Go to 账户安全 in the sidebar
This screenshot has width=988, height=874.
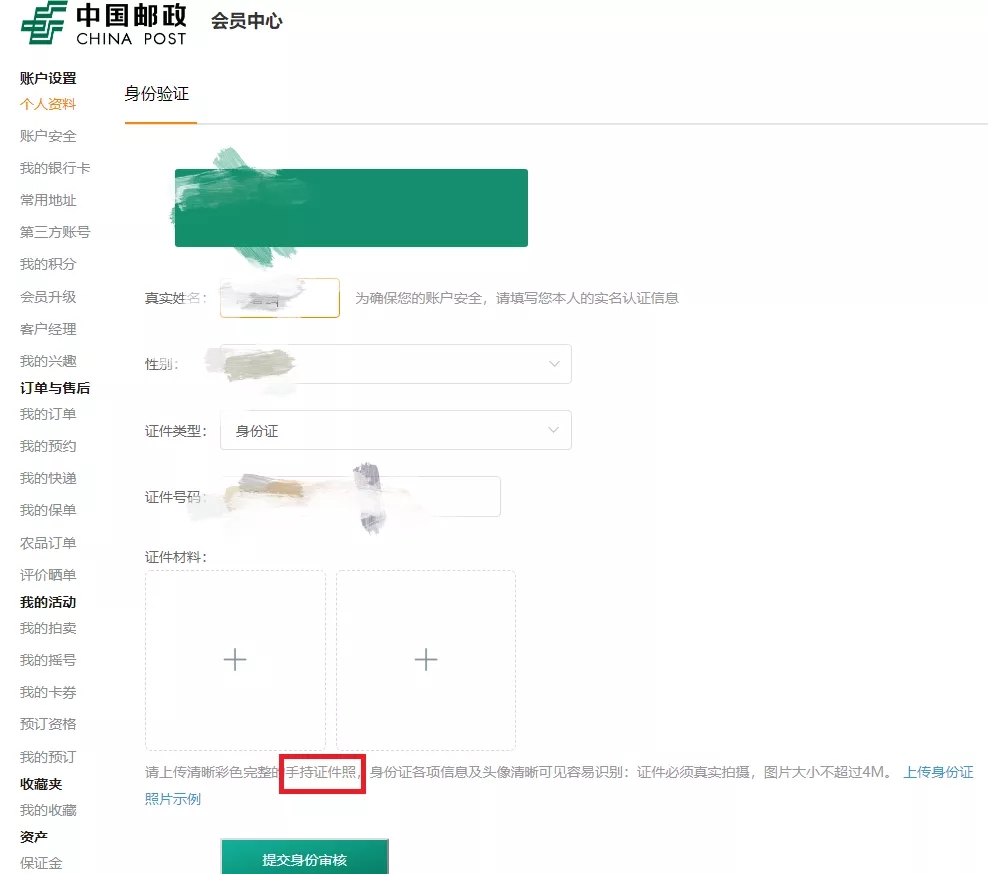48,136
